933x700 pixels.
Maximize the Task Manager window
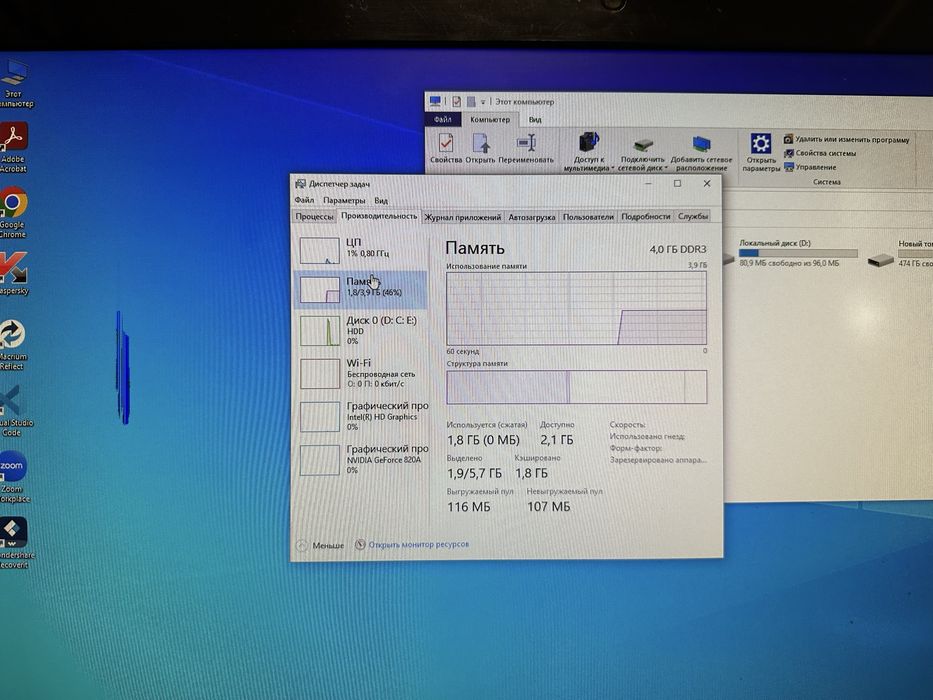677,183
